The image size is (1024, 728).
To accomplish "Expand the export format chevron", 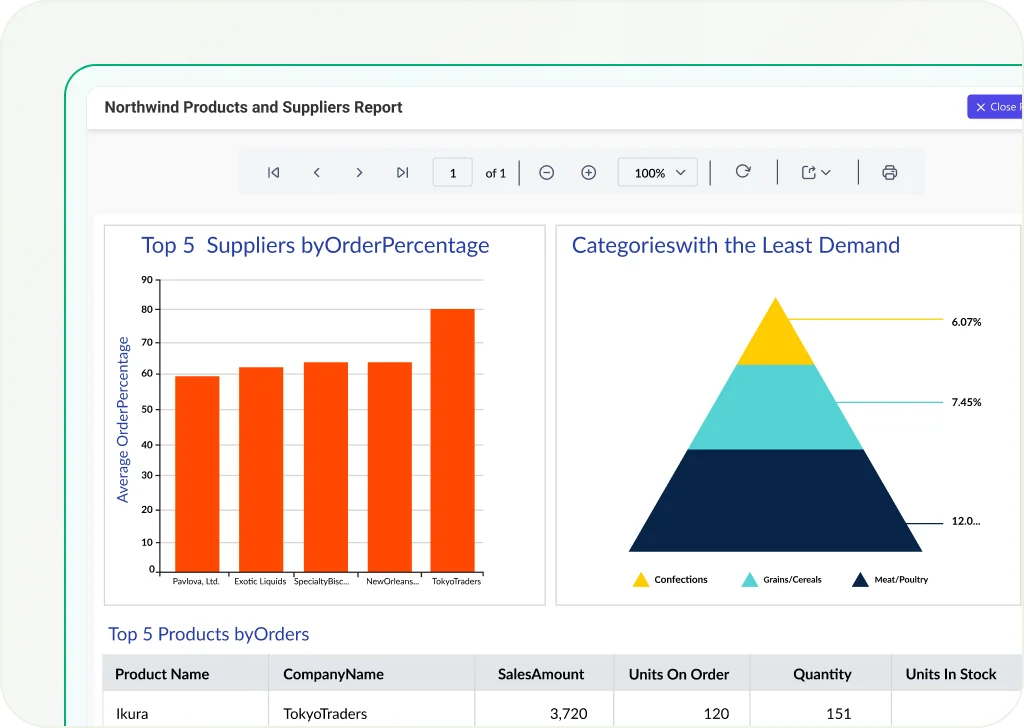I will point(828,172).
